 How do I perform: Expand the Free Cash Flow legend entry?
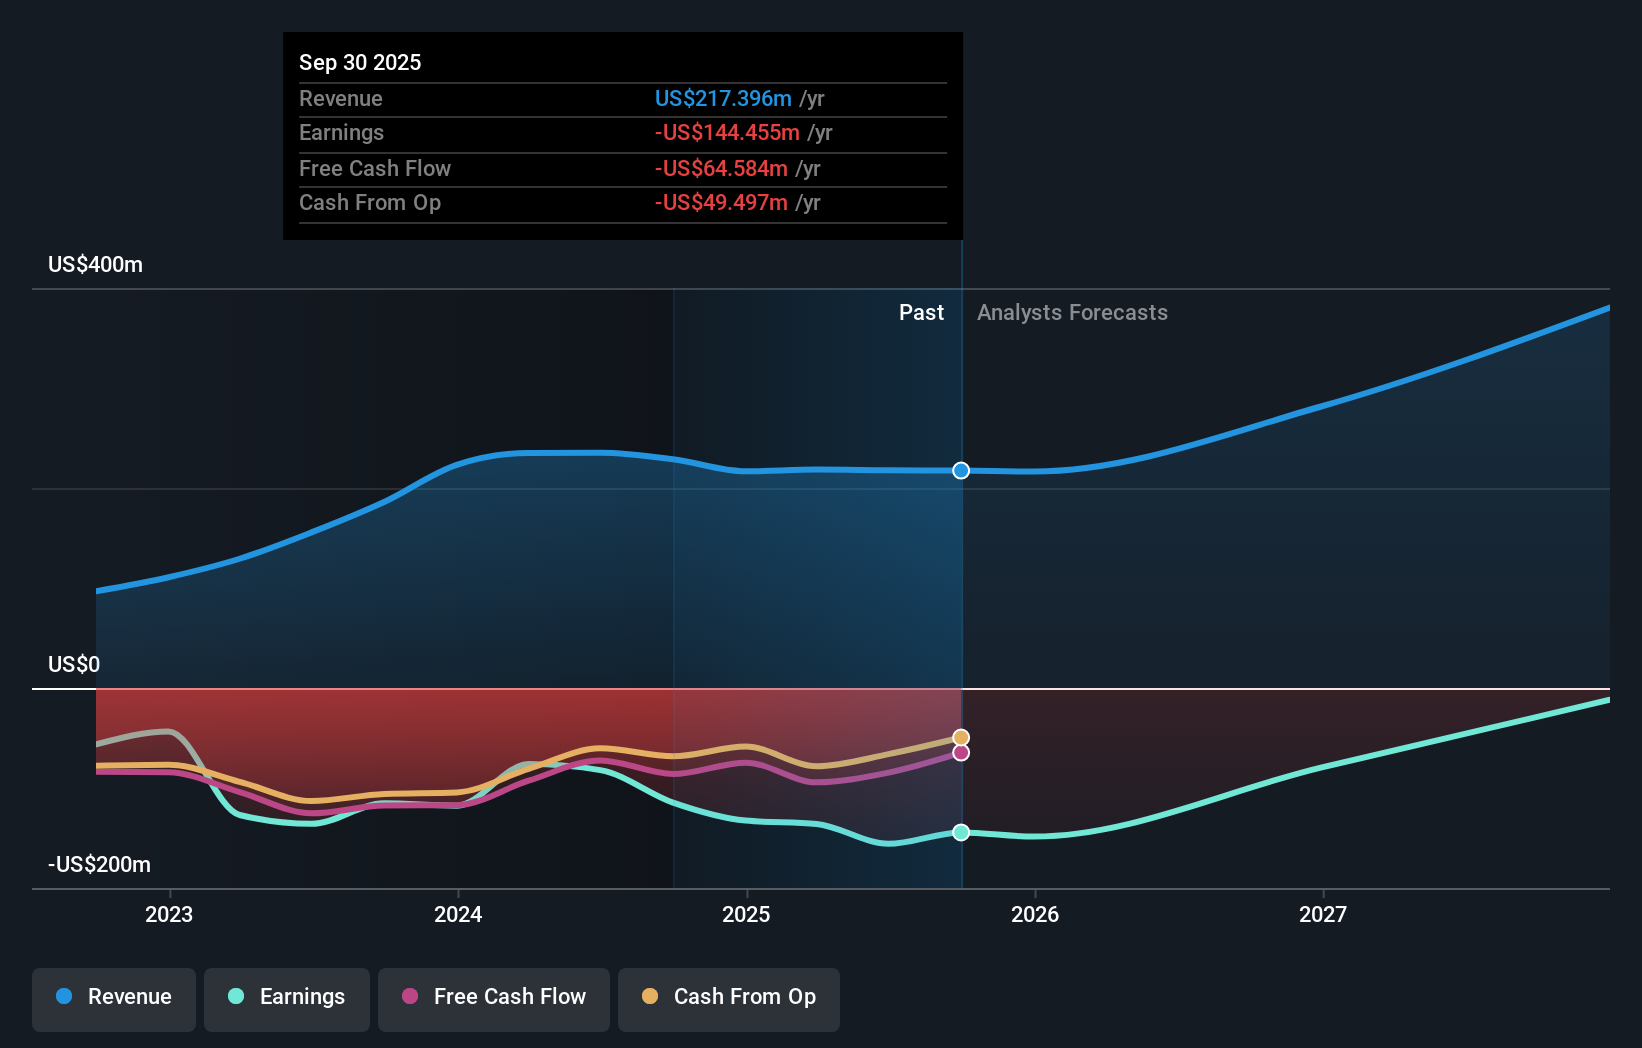tap(494, 997)
